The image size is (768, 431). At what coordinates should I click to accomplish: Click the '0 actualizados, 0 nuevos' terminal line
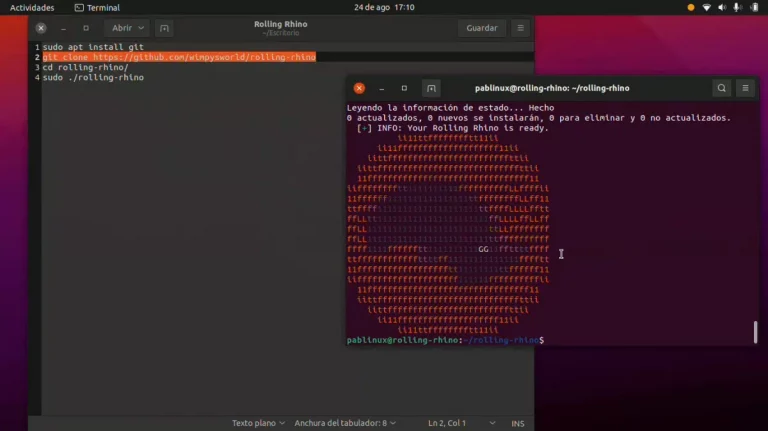point(539,118)
